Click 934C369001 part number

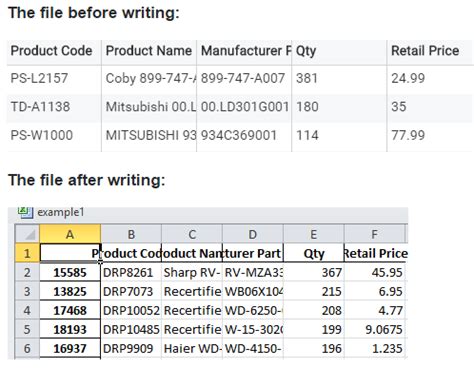coord(239,135)
